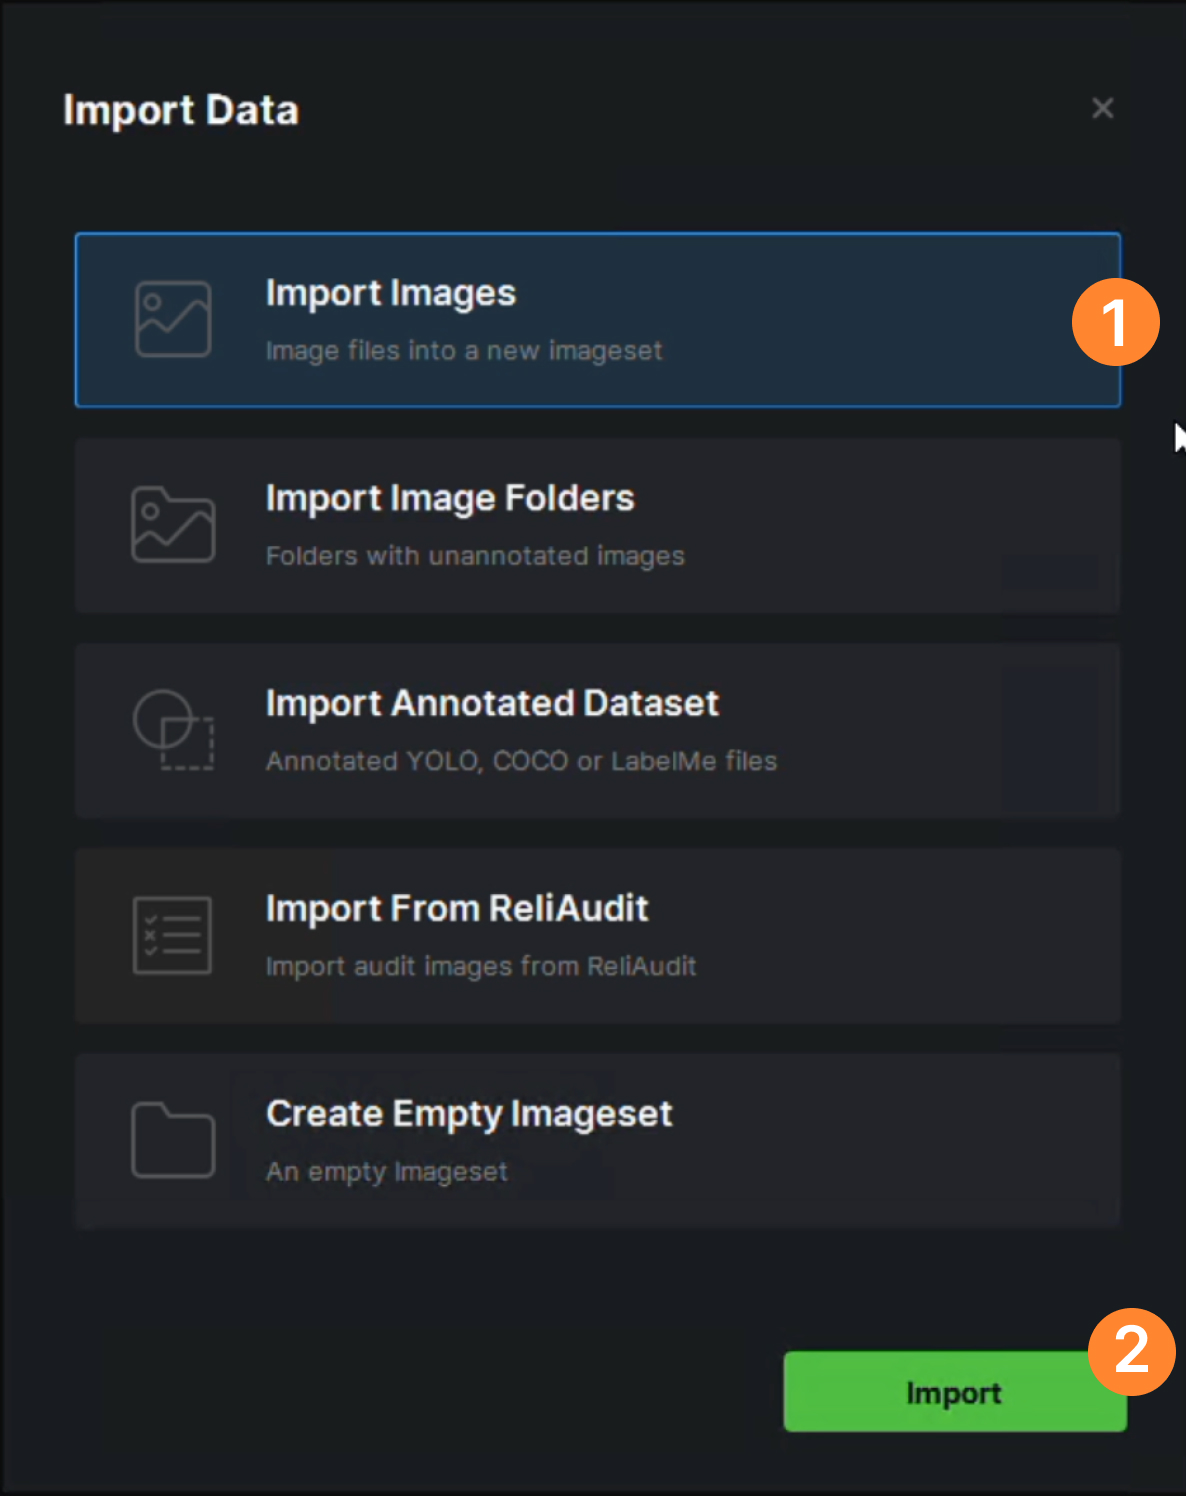
Task: Click the folder icon beside Create Empty Imageset
Action: (173, 1140)
